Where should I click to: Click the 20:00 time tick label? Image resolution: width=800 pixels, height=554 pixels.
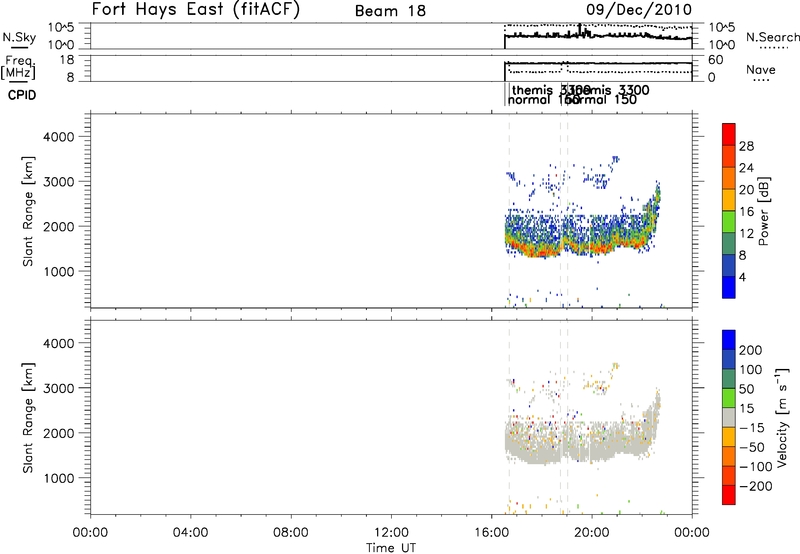pos(592,533)
